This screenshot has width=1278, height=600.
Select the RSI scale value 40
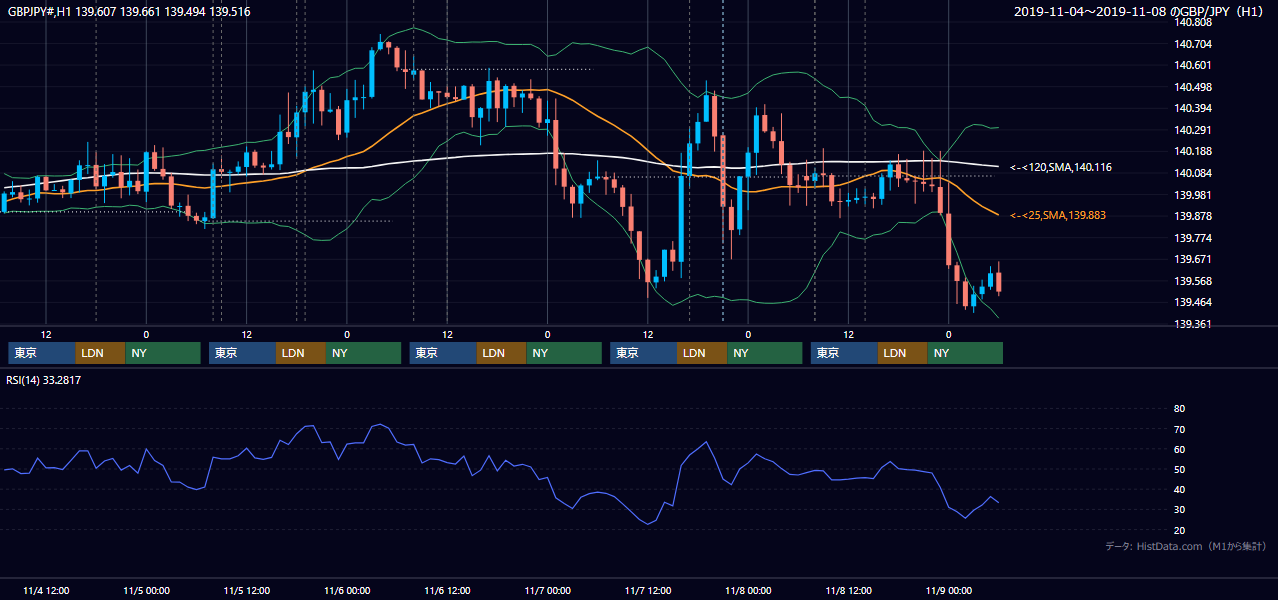pyautogui.click(x=1180, y=490)
